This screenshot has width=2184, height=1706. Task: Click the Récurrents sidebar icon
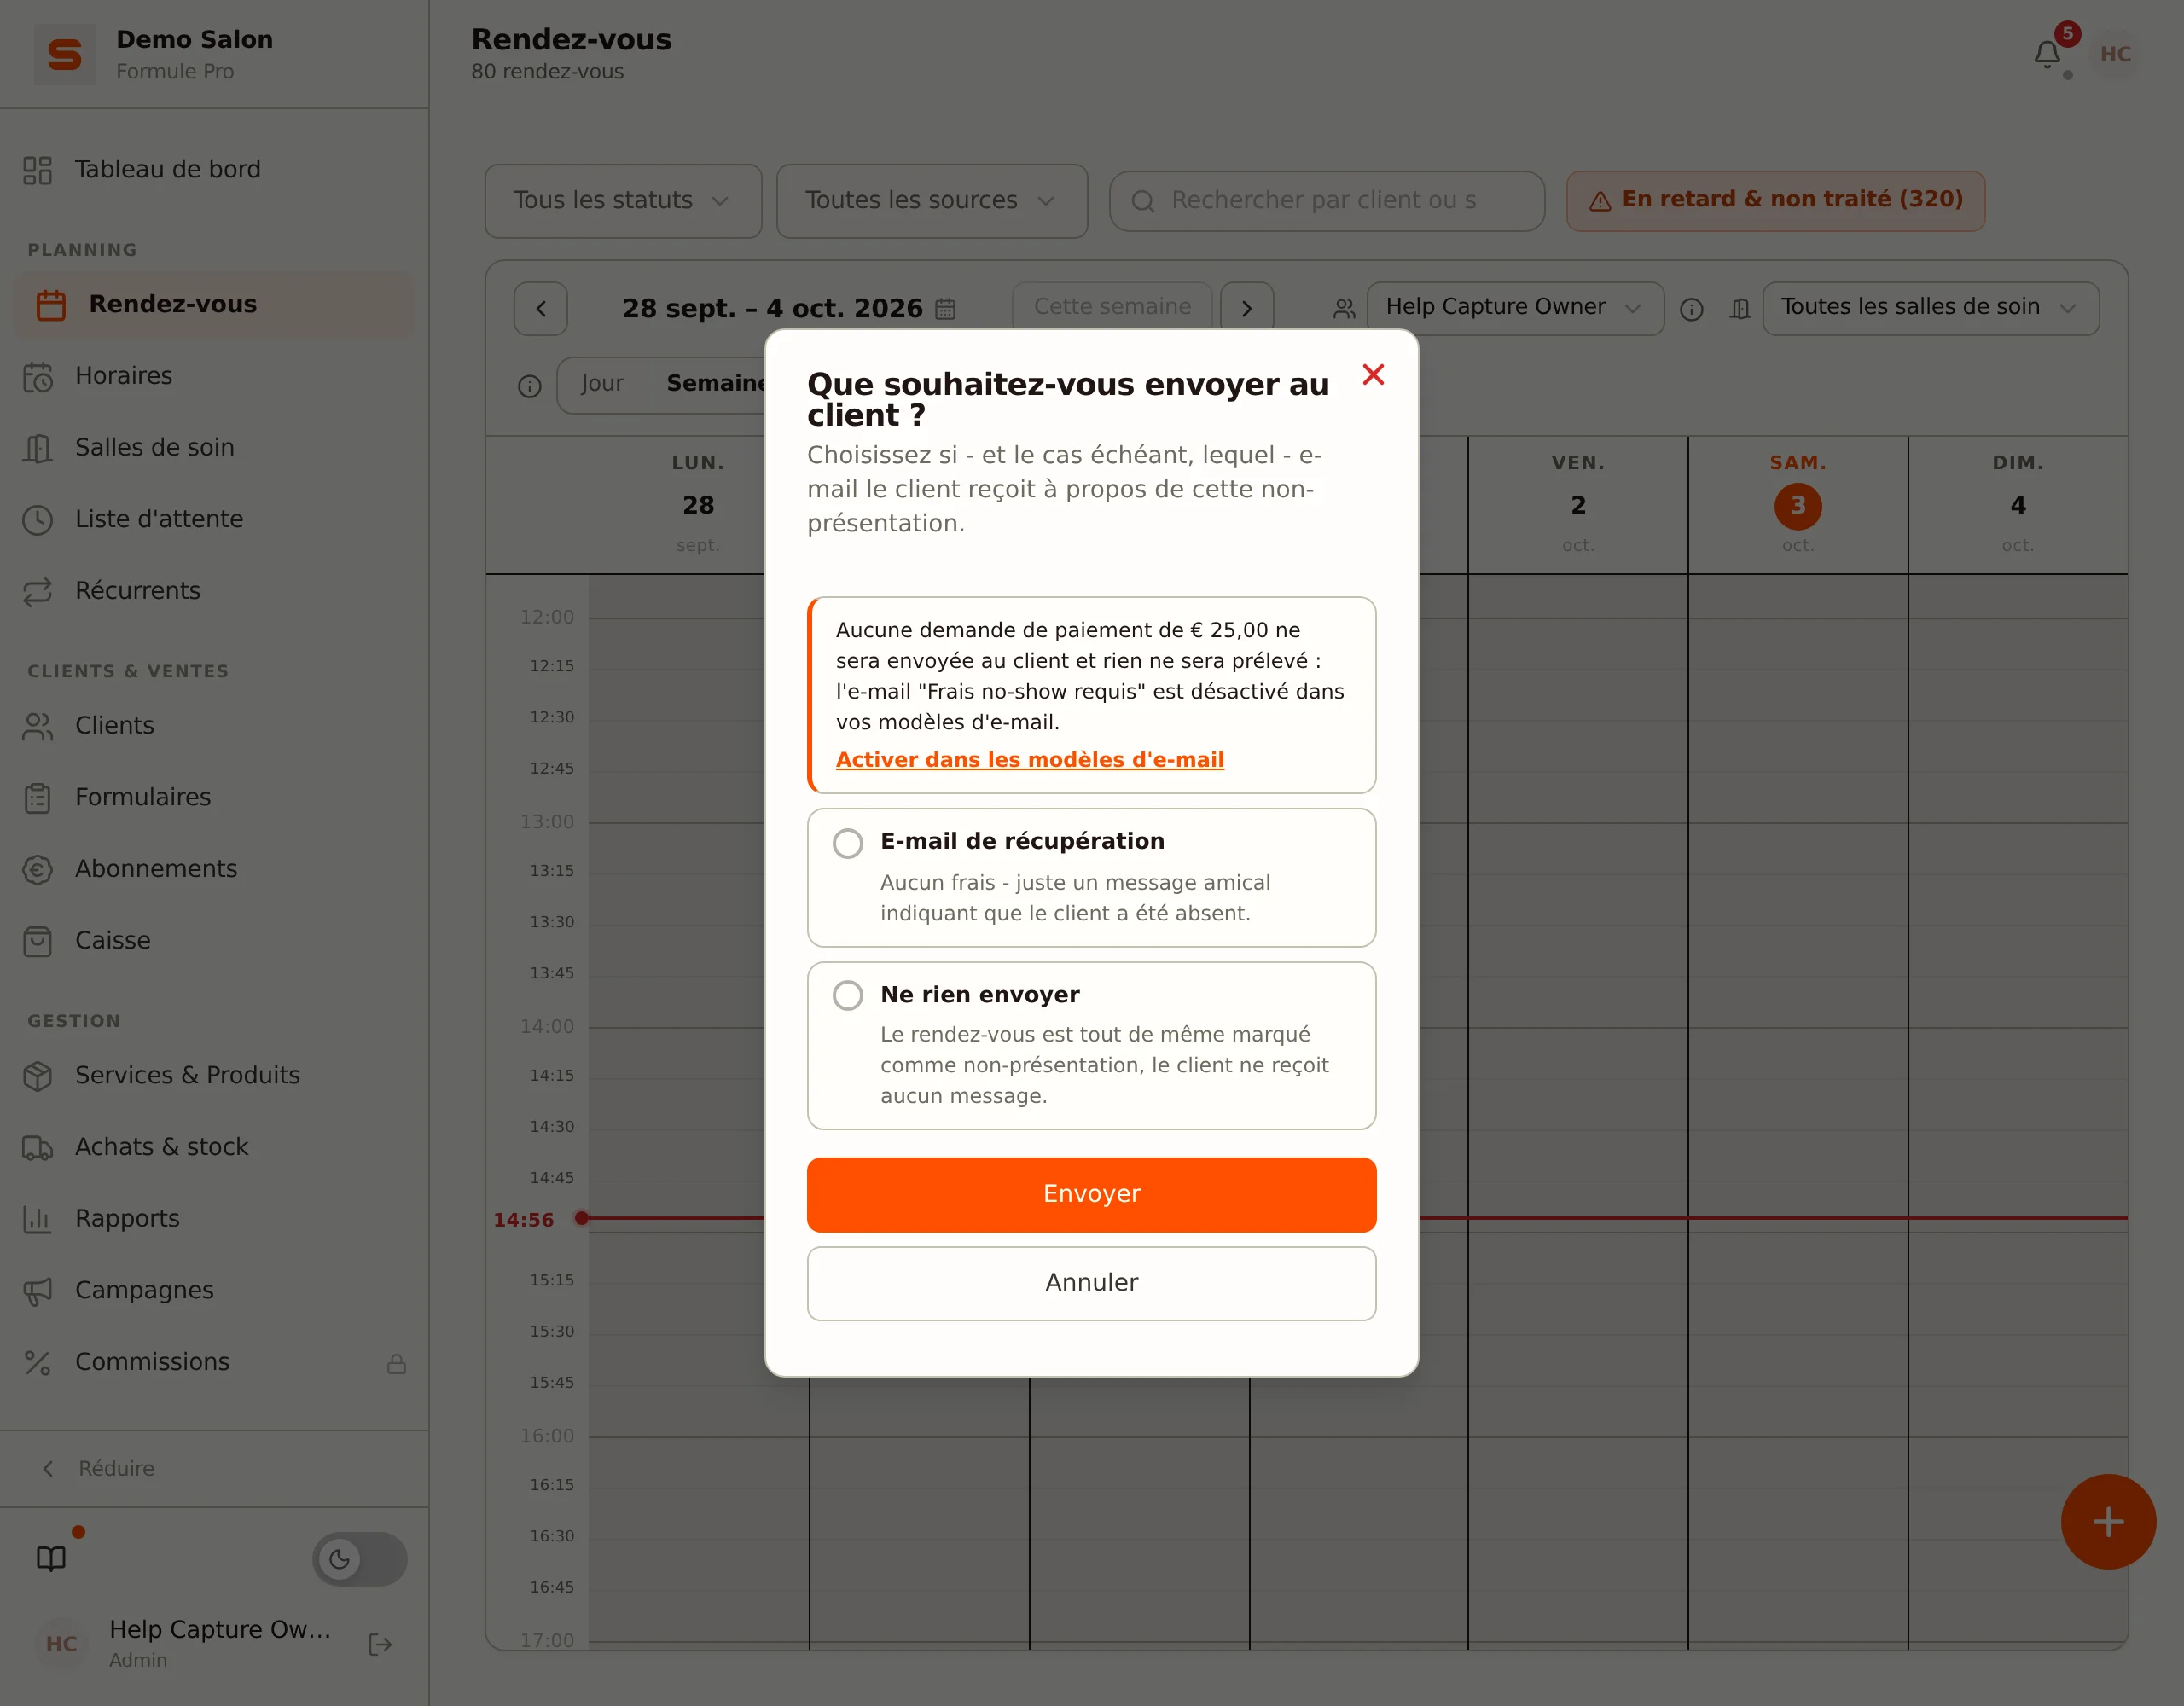tap(38, 591)
